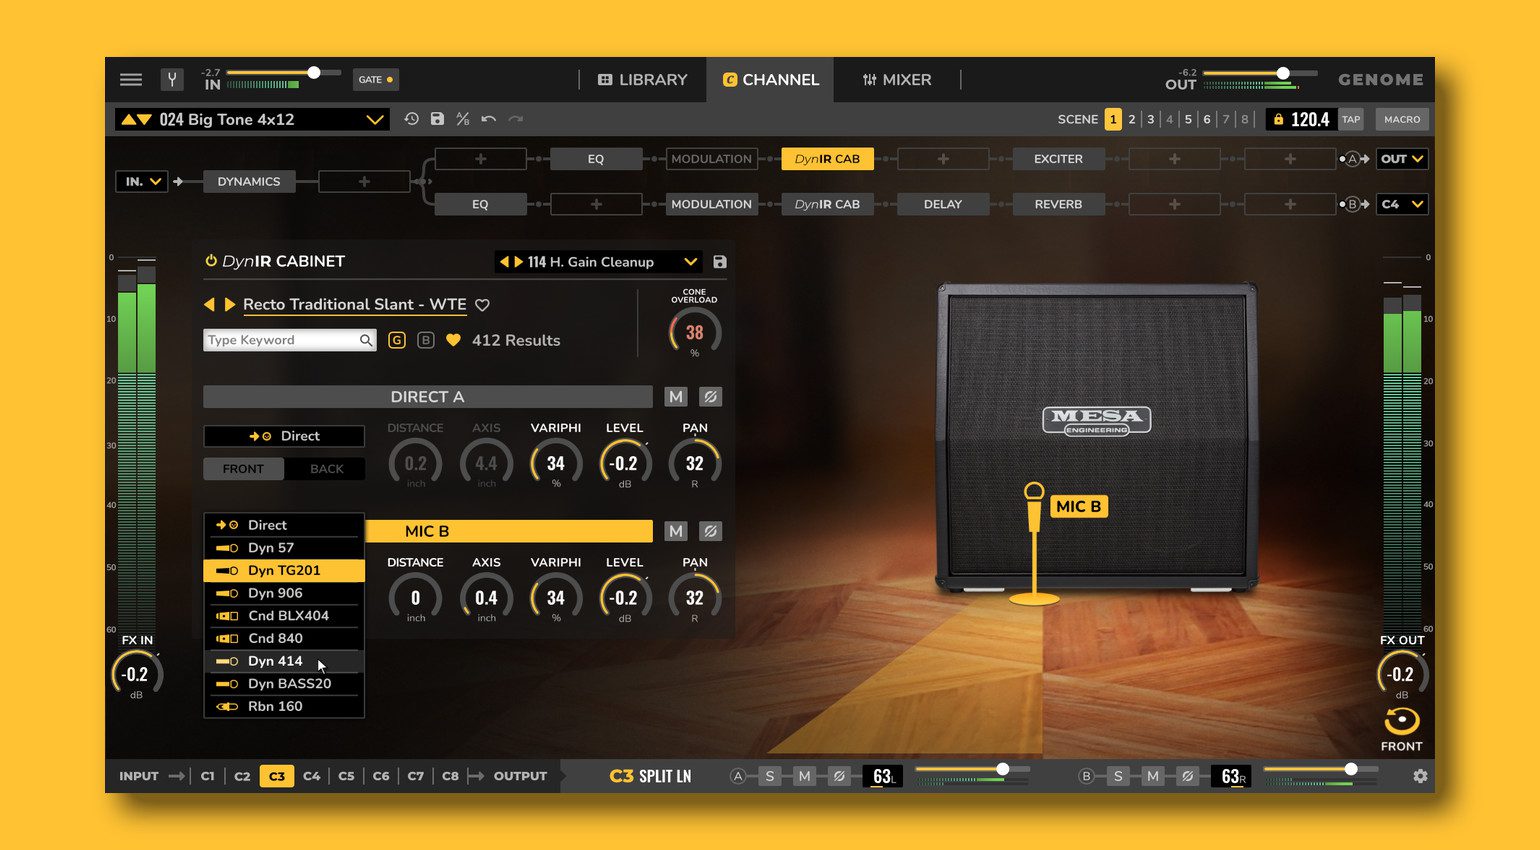Save the DynIR cabinet preset

point(719,262)
